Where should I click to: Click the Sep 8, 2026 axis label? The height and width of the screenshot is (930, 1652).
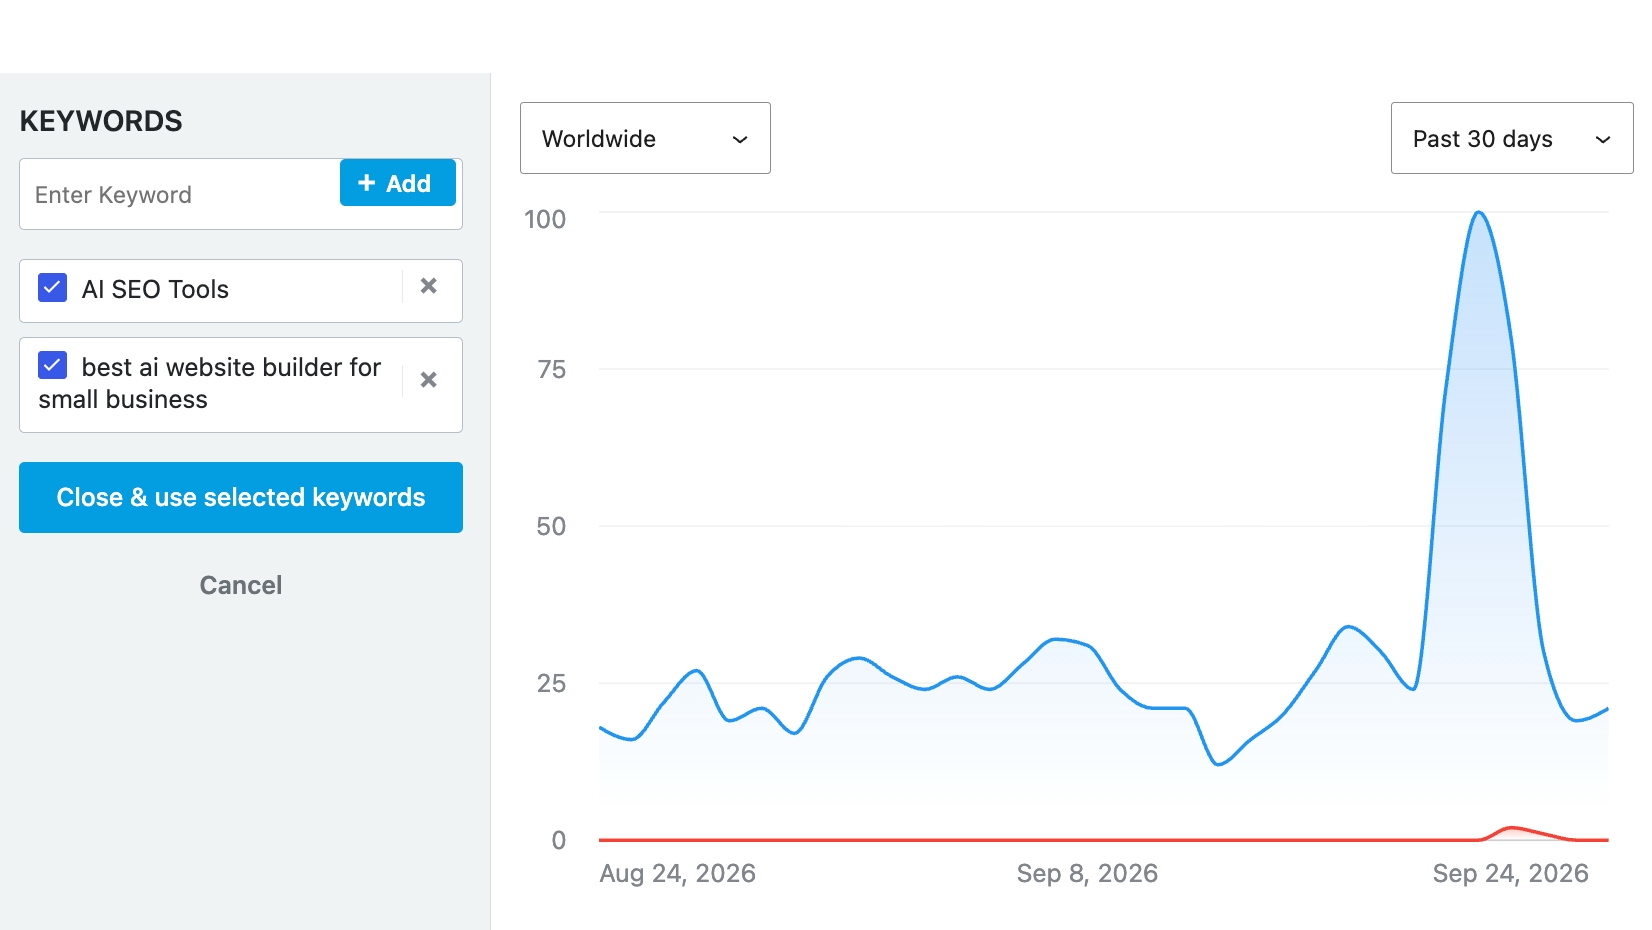1087,873
